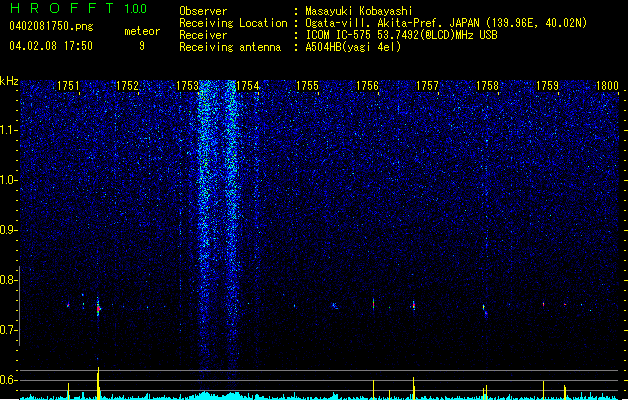629x400 pixels.
Task: Click the A504HB(yagi 4el) antenna text
Action: point(353,47)
